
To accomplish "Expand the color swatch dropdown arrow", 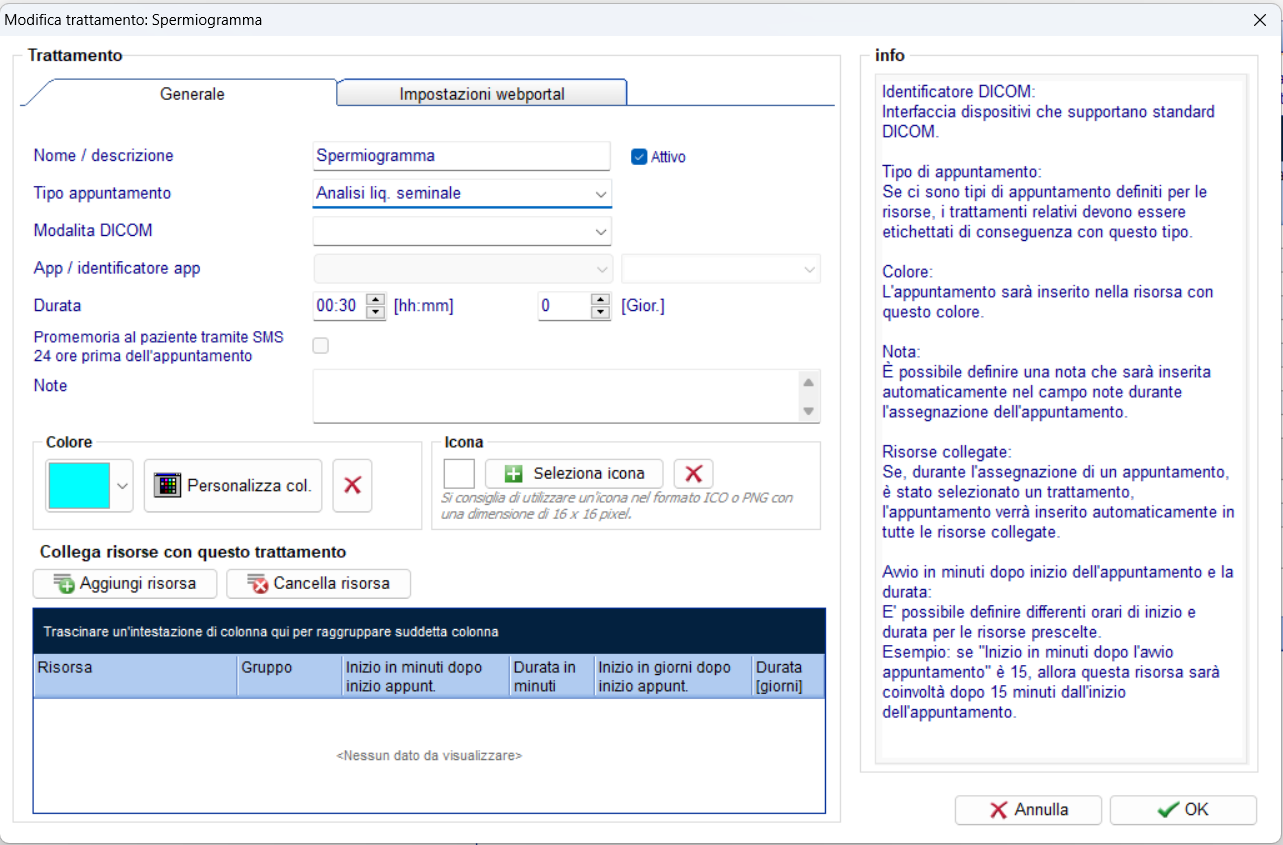I will 122,486.
